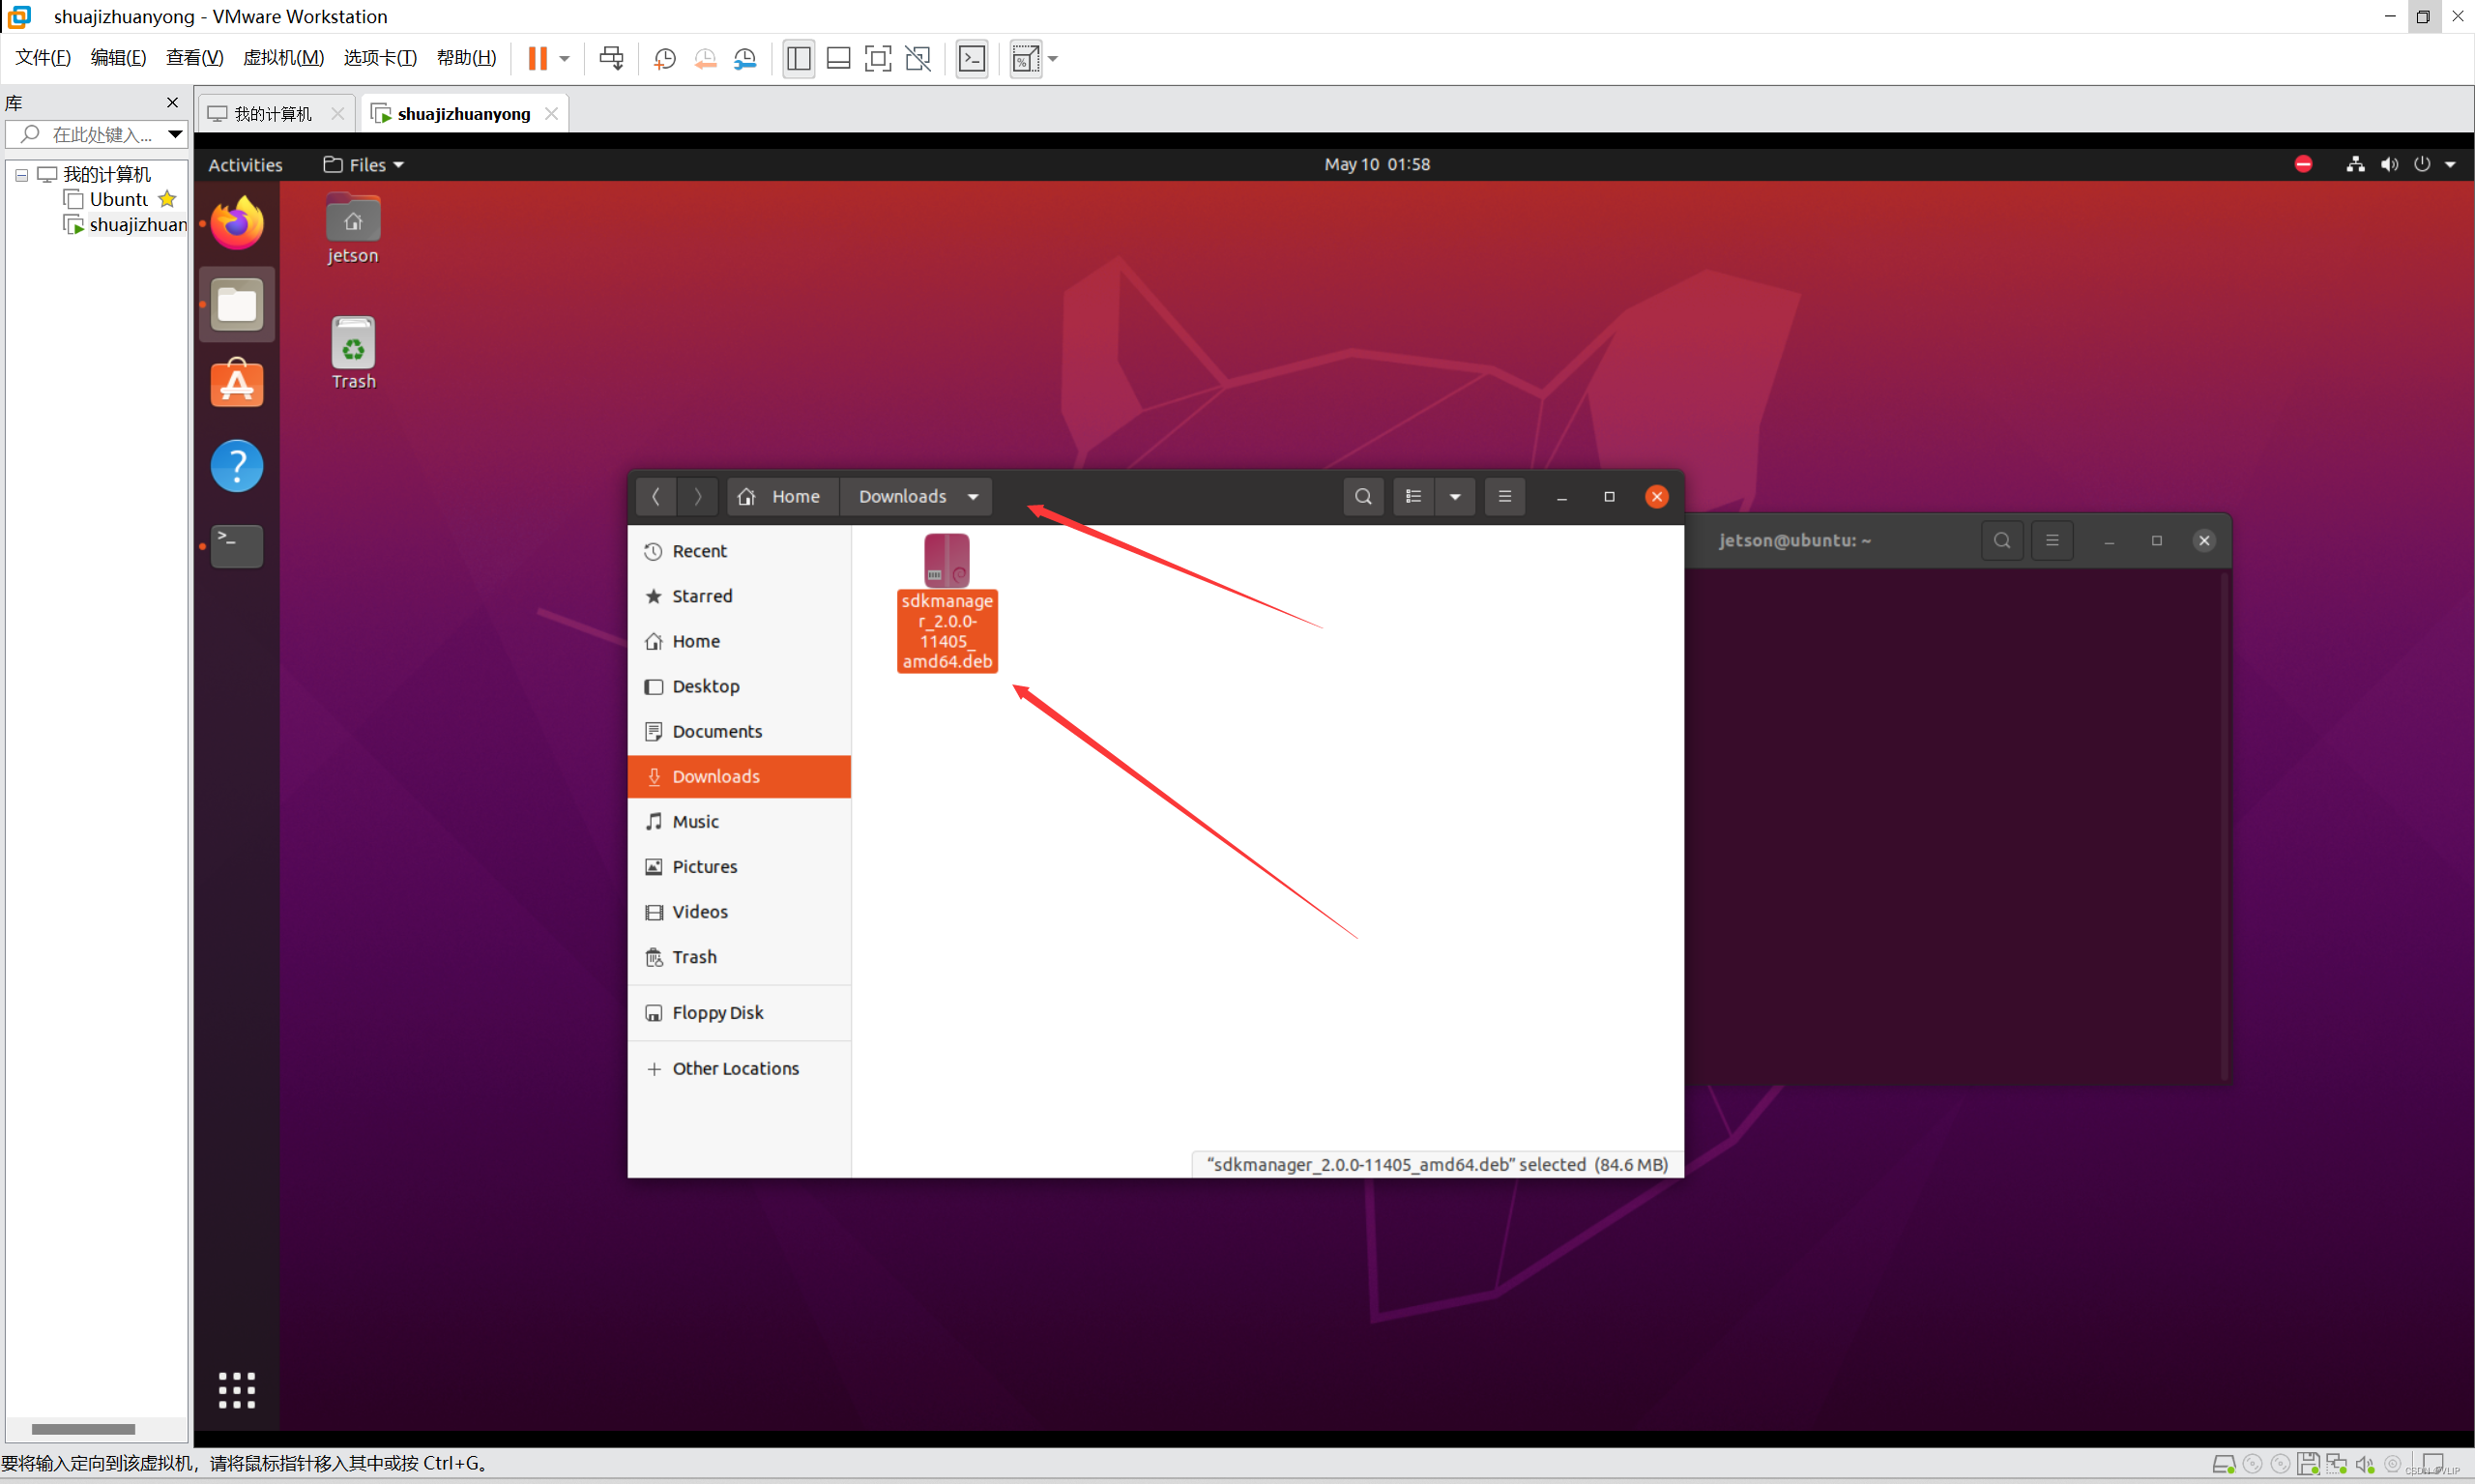Open the Files hamburger menu icon
This screenshot has width=2475, height=1484.
click(x=1504, y=496)
